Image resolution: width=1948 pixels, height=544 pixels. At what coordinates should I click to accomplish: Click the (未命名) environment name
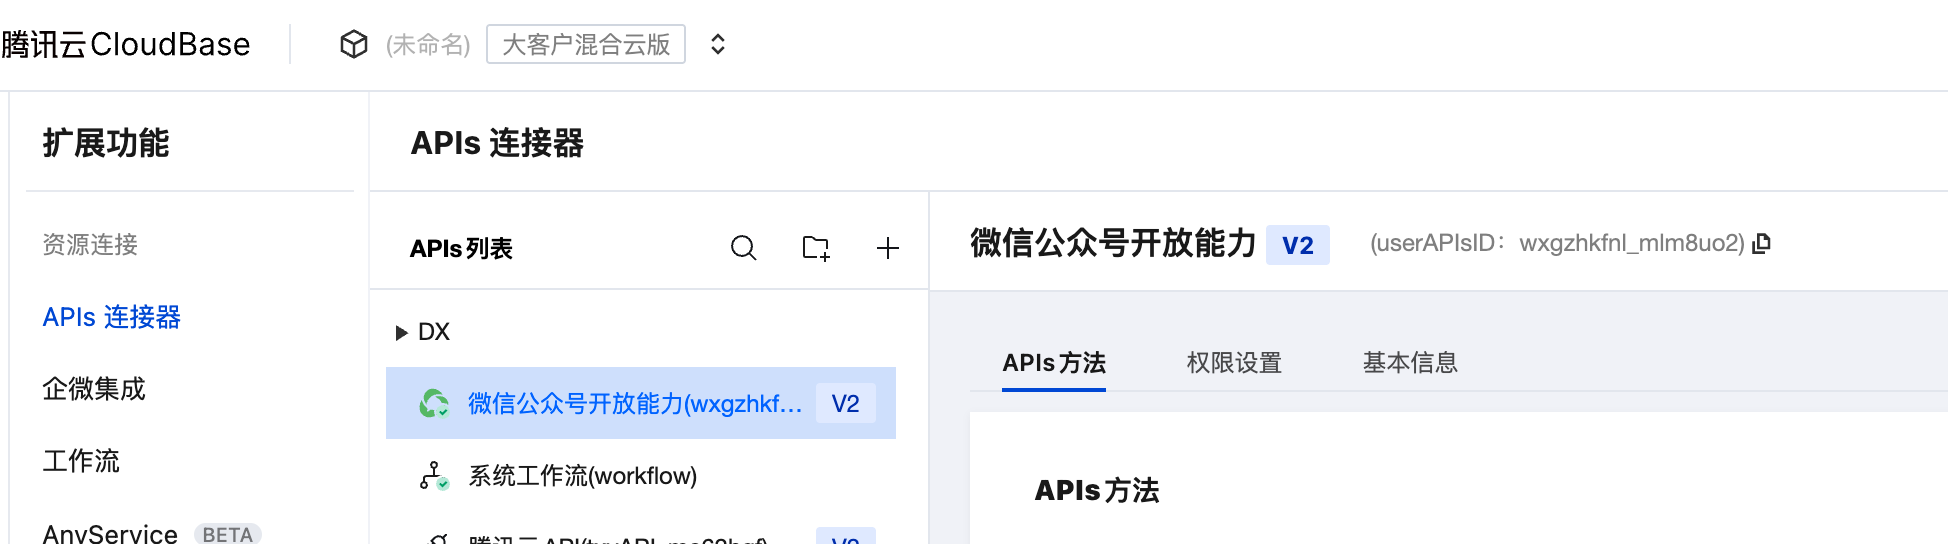pyautogui.click(x=428, y=44)
